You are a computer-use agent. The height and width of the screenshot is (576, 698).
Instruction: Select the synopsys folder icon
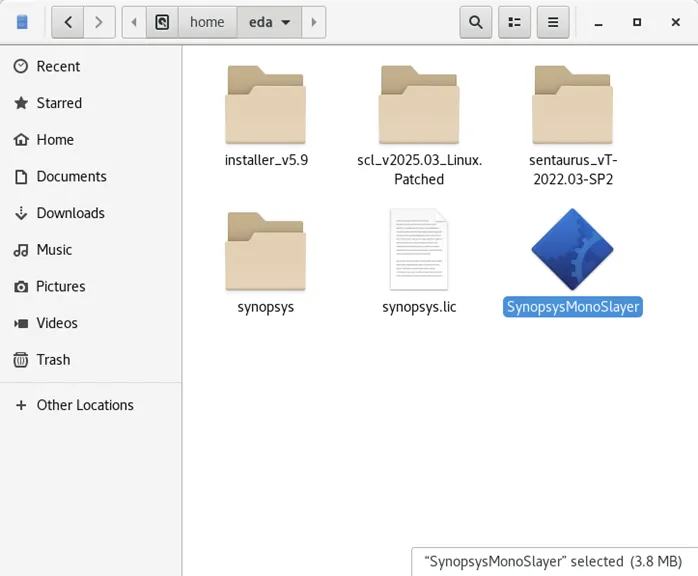[x=265, y=251]
